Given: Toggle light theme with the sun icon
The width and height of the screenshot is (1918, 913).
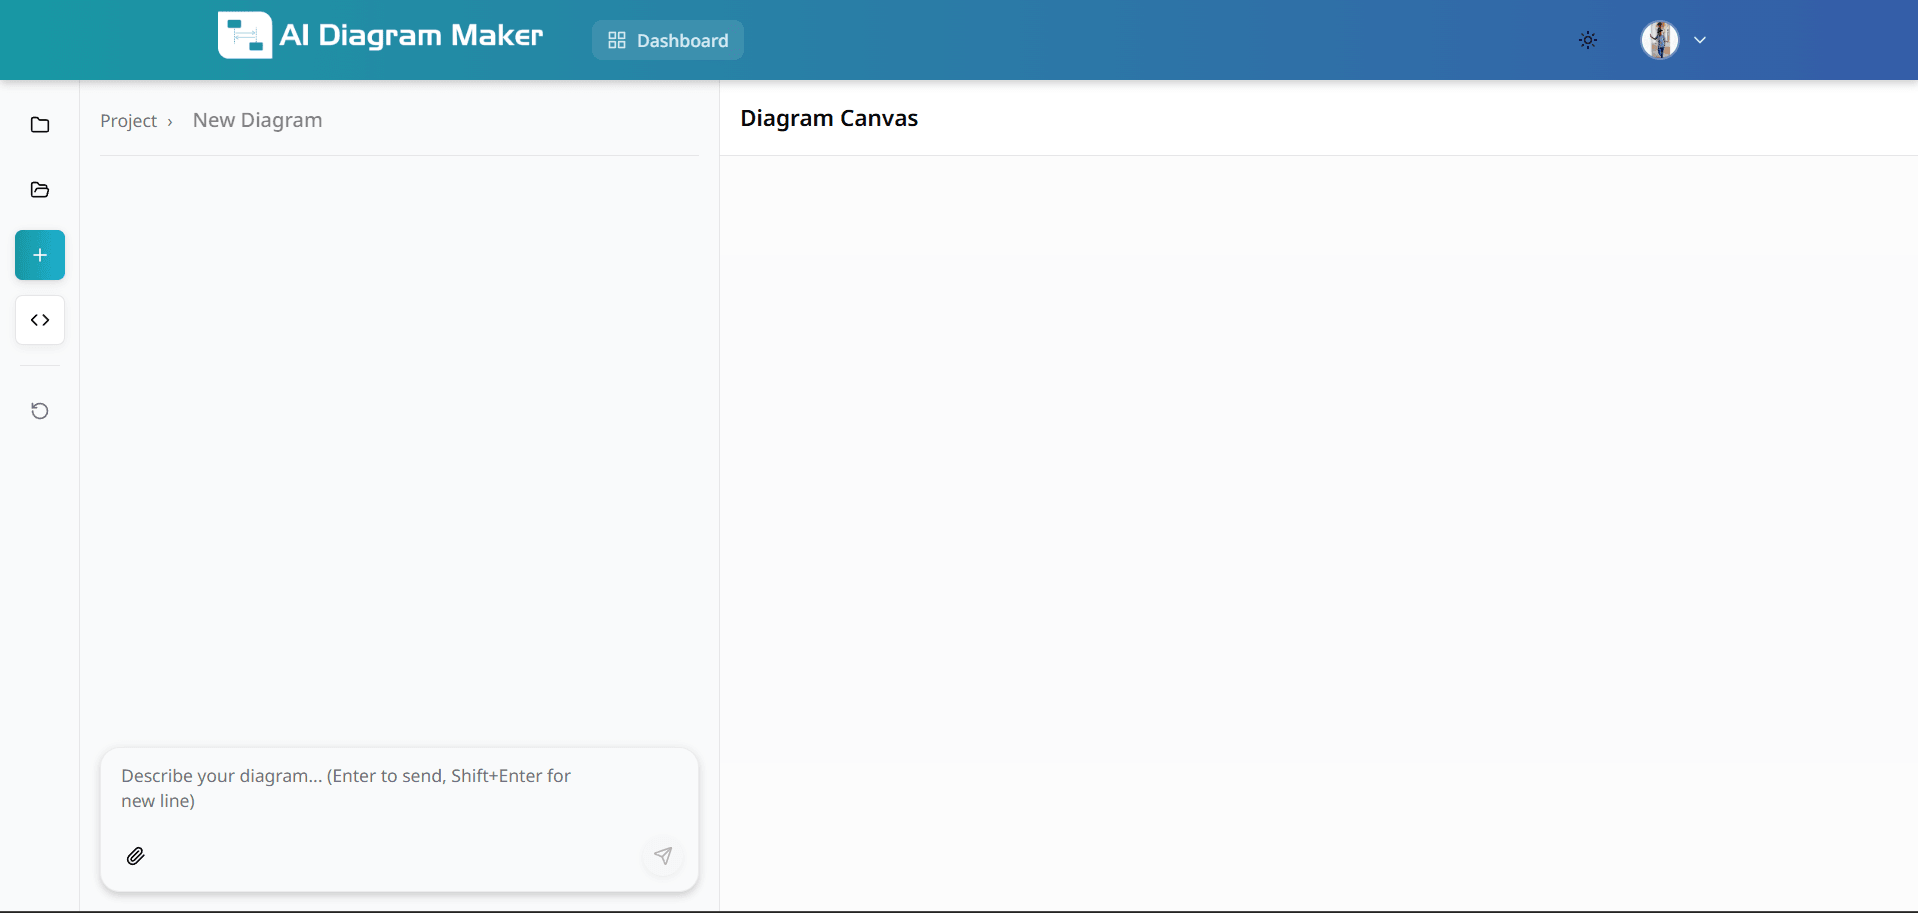Looking at the screenshot, I should (x=1587, y=40).
